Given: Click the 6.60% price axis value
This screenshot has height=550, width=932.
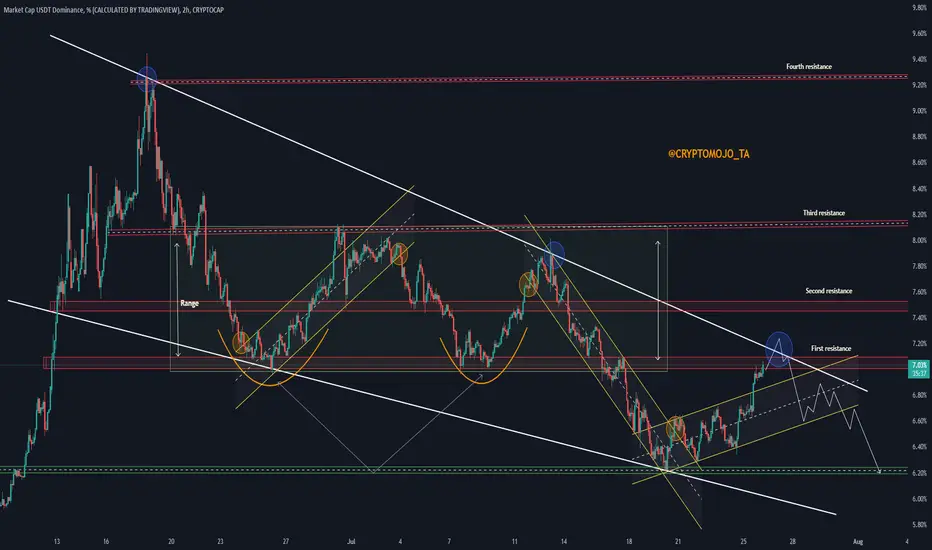Looking at the screenshot, I should (919, 421).
